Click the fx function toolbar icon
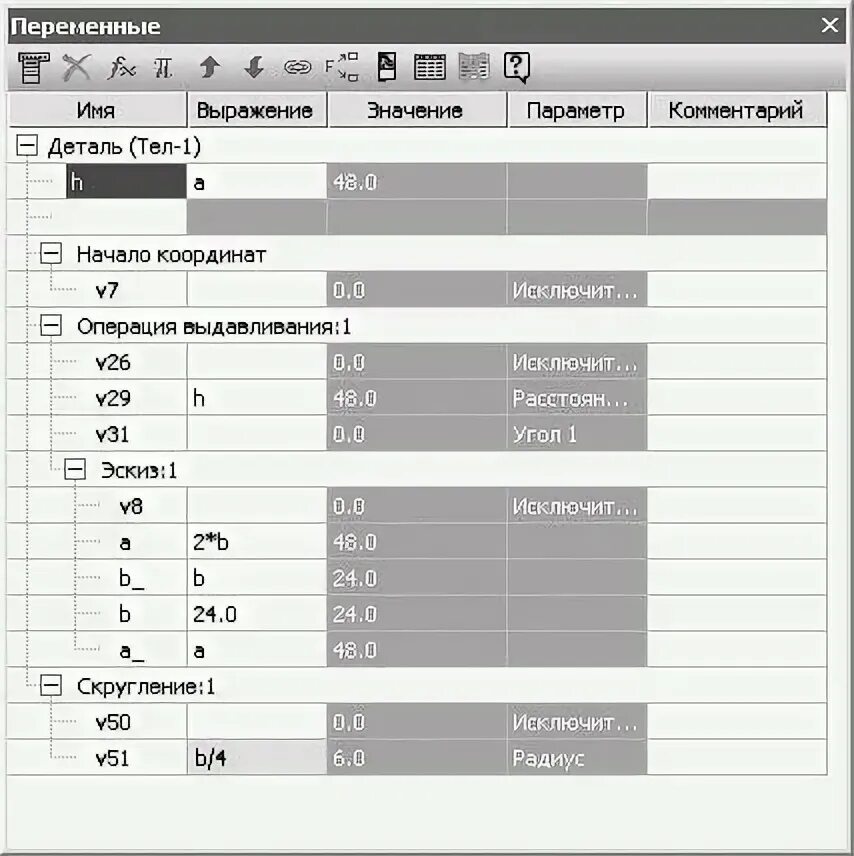The width and height of the screenshot is (854, 856). tap(121, 68)
